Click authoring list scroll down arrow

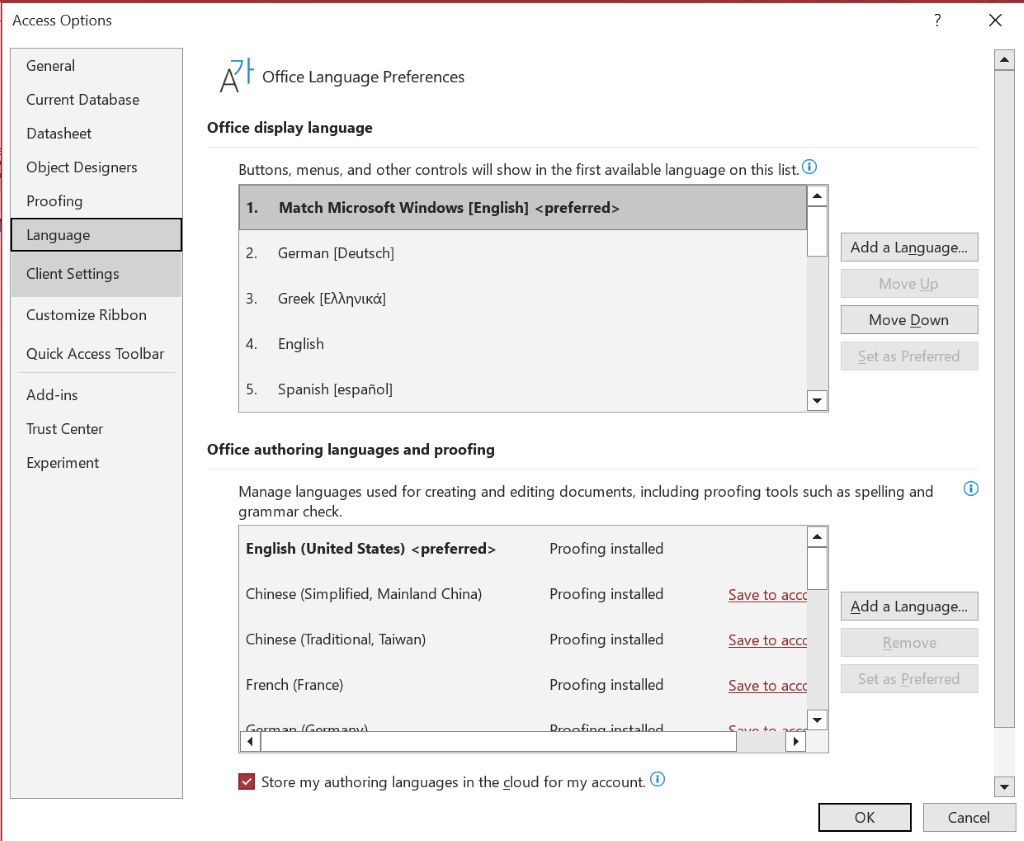(x=817, y=720)
